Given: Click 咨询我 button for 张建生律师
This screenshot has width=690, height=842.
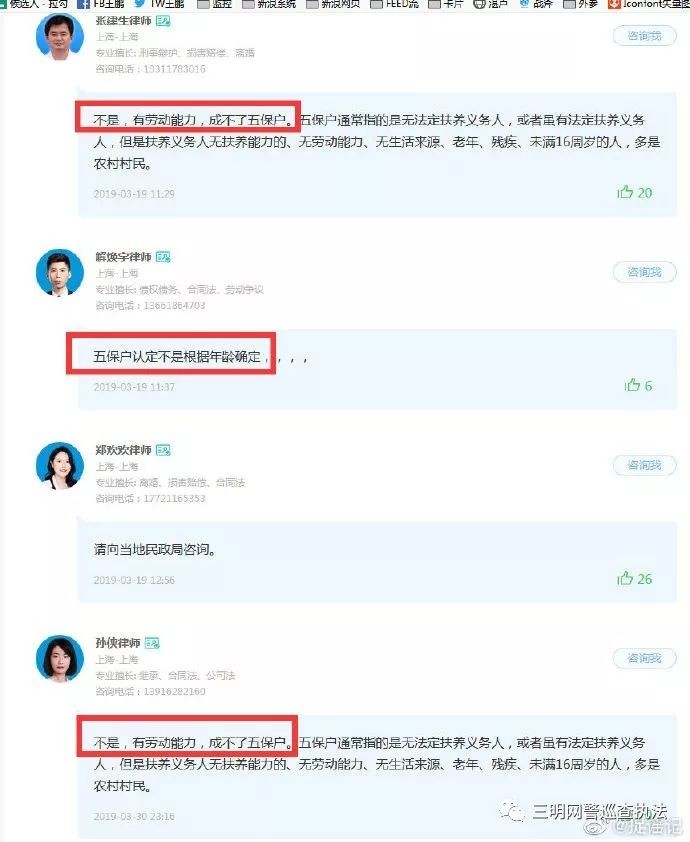Looking at the screenshot, I should pos(644,36).
